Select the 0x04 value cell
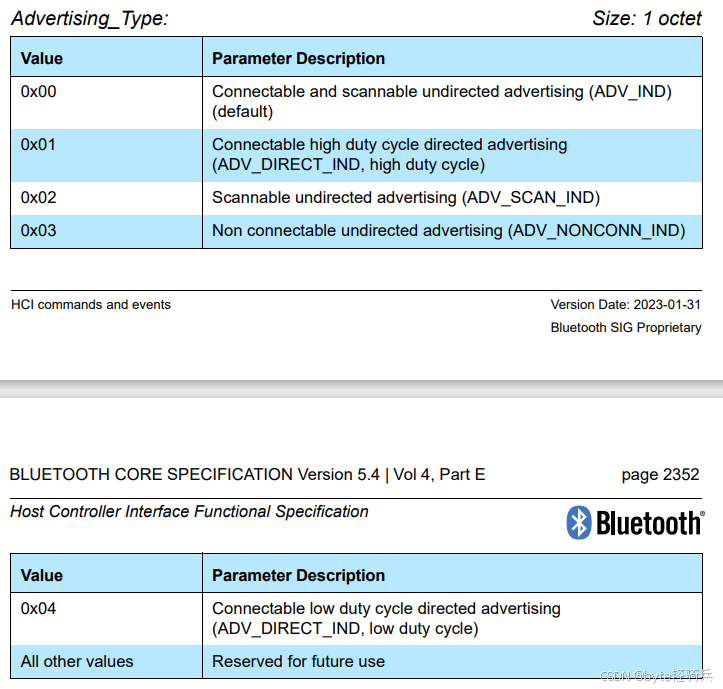This screenshot has height=689, width=723. pos(39,608)
